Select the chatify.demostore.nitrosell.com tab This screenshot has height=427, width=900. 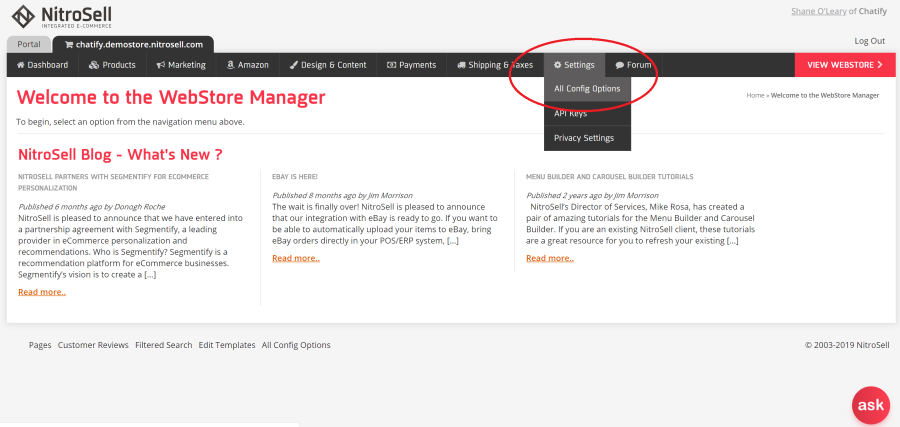pyautogui.click(x=133, y=44)
